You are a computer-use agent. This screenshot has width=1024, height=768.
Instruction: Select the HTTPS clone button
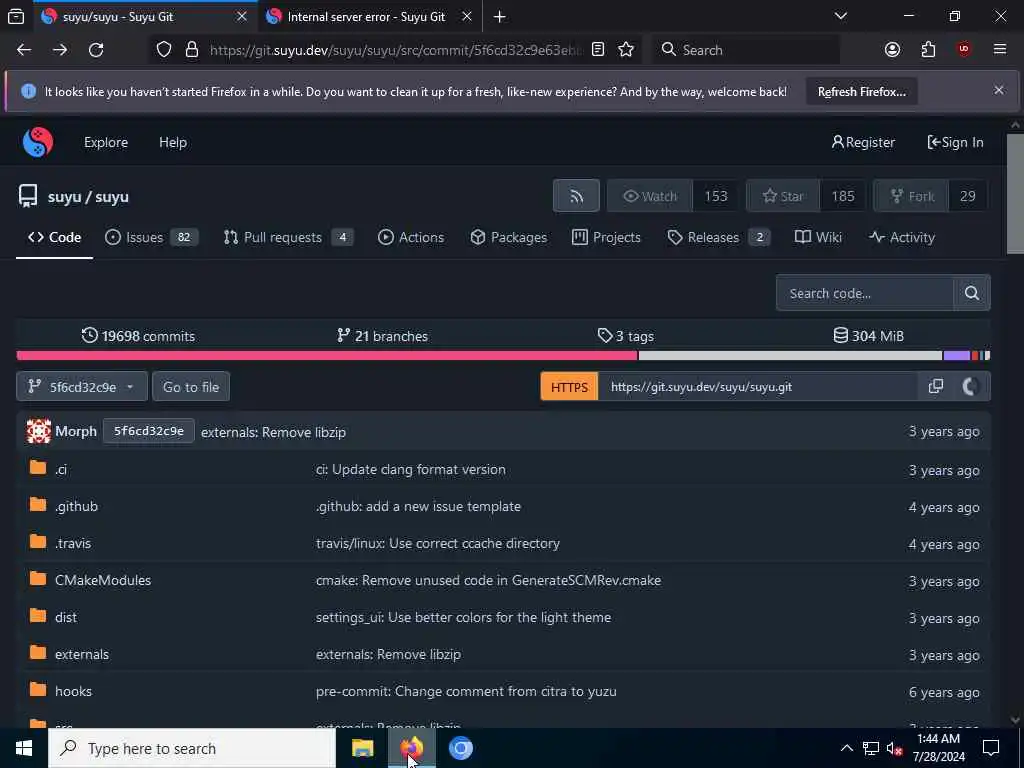tap(569, 387)
